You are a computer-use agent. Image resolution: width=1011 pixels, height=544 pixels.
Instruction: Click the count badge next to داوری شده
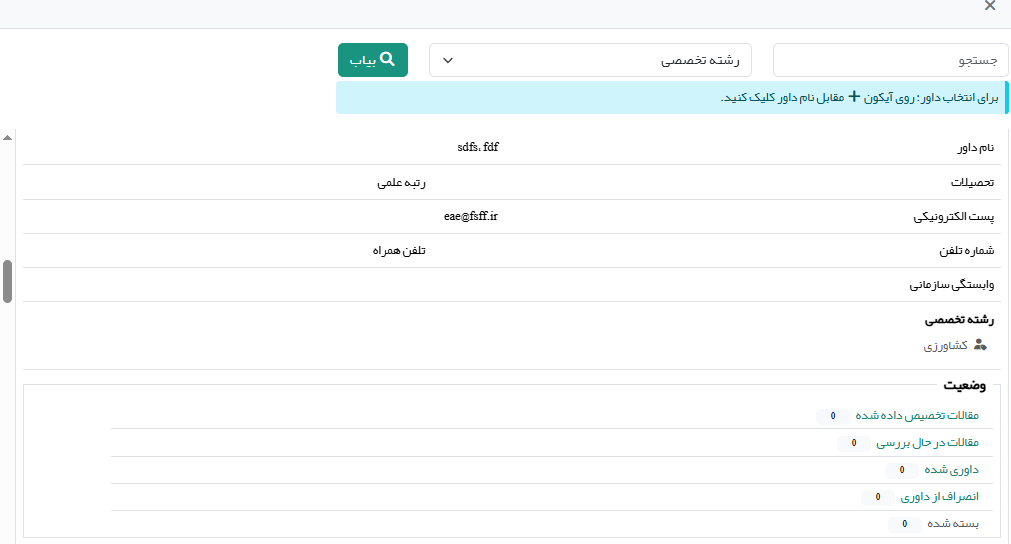pos(901,470)
